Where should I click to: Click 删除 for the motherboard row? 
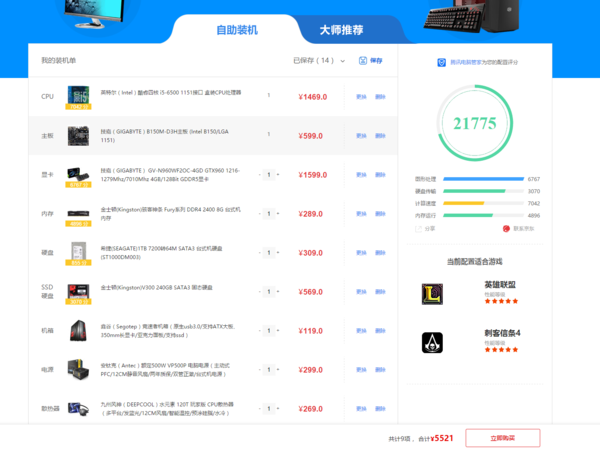(x=379, y=136)
